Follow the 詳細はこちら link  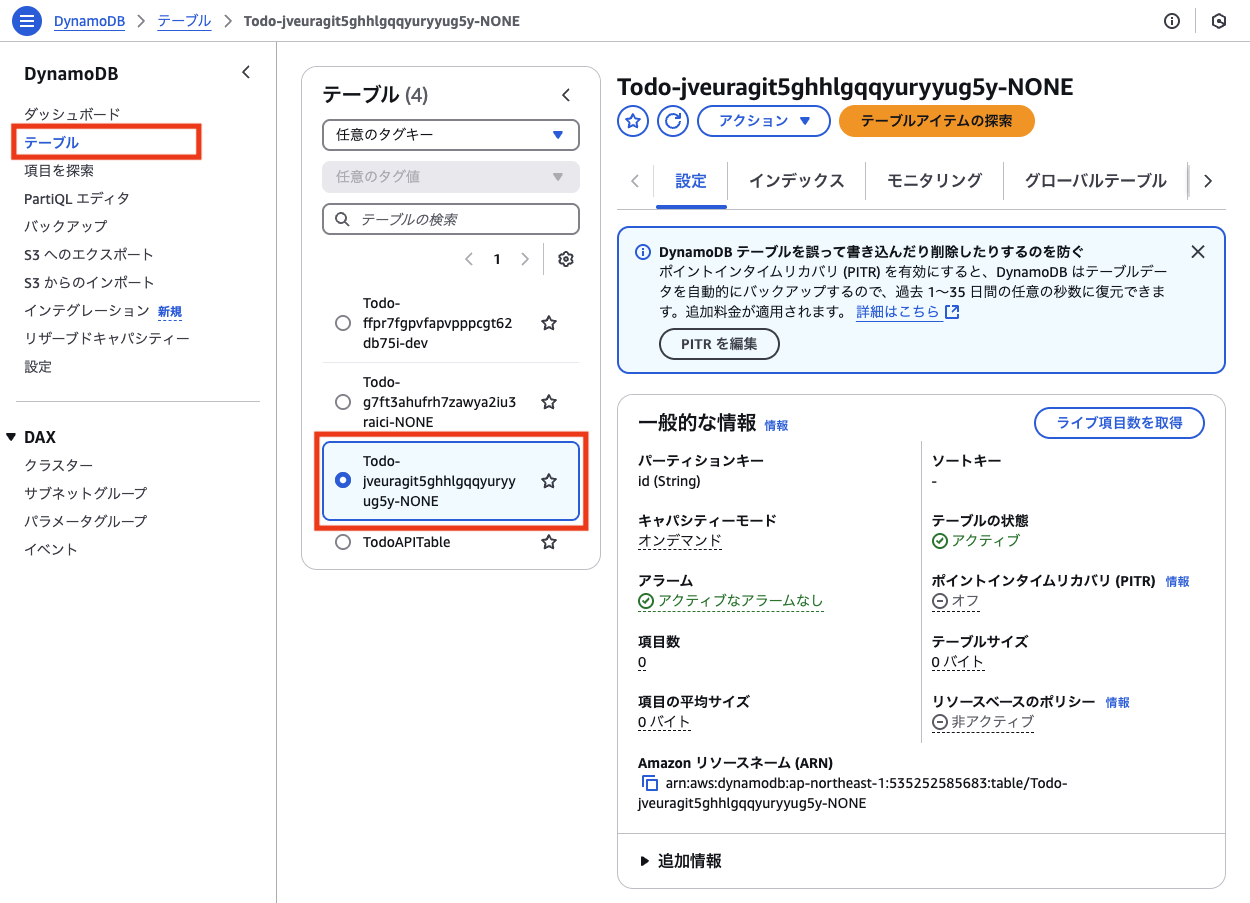point(898,312)
